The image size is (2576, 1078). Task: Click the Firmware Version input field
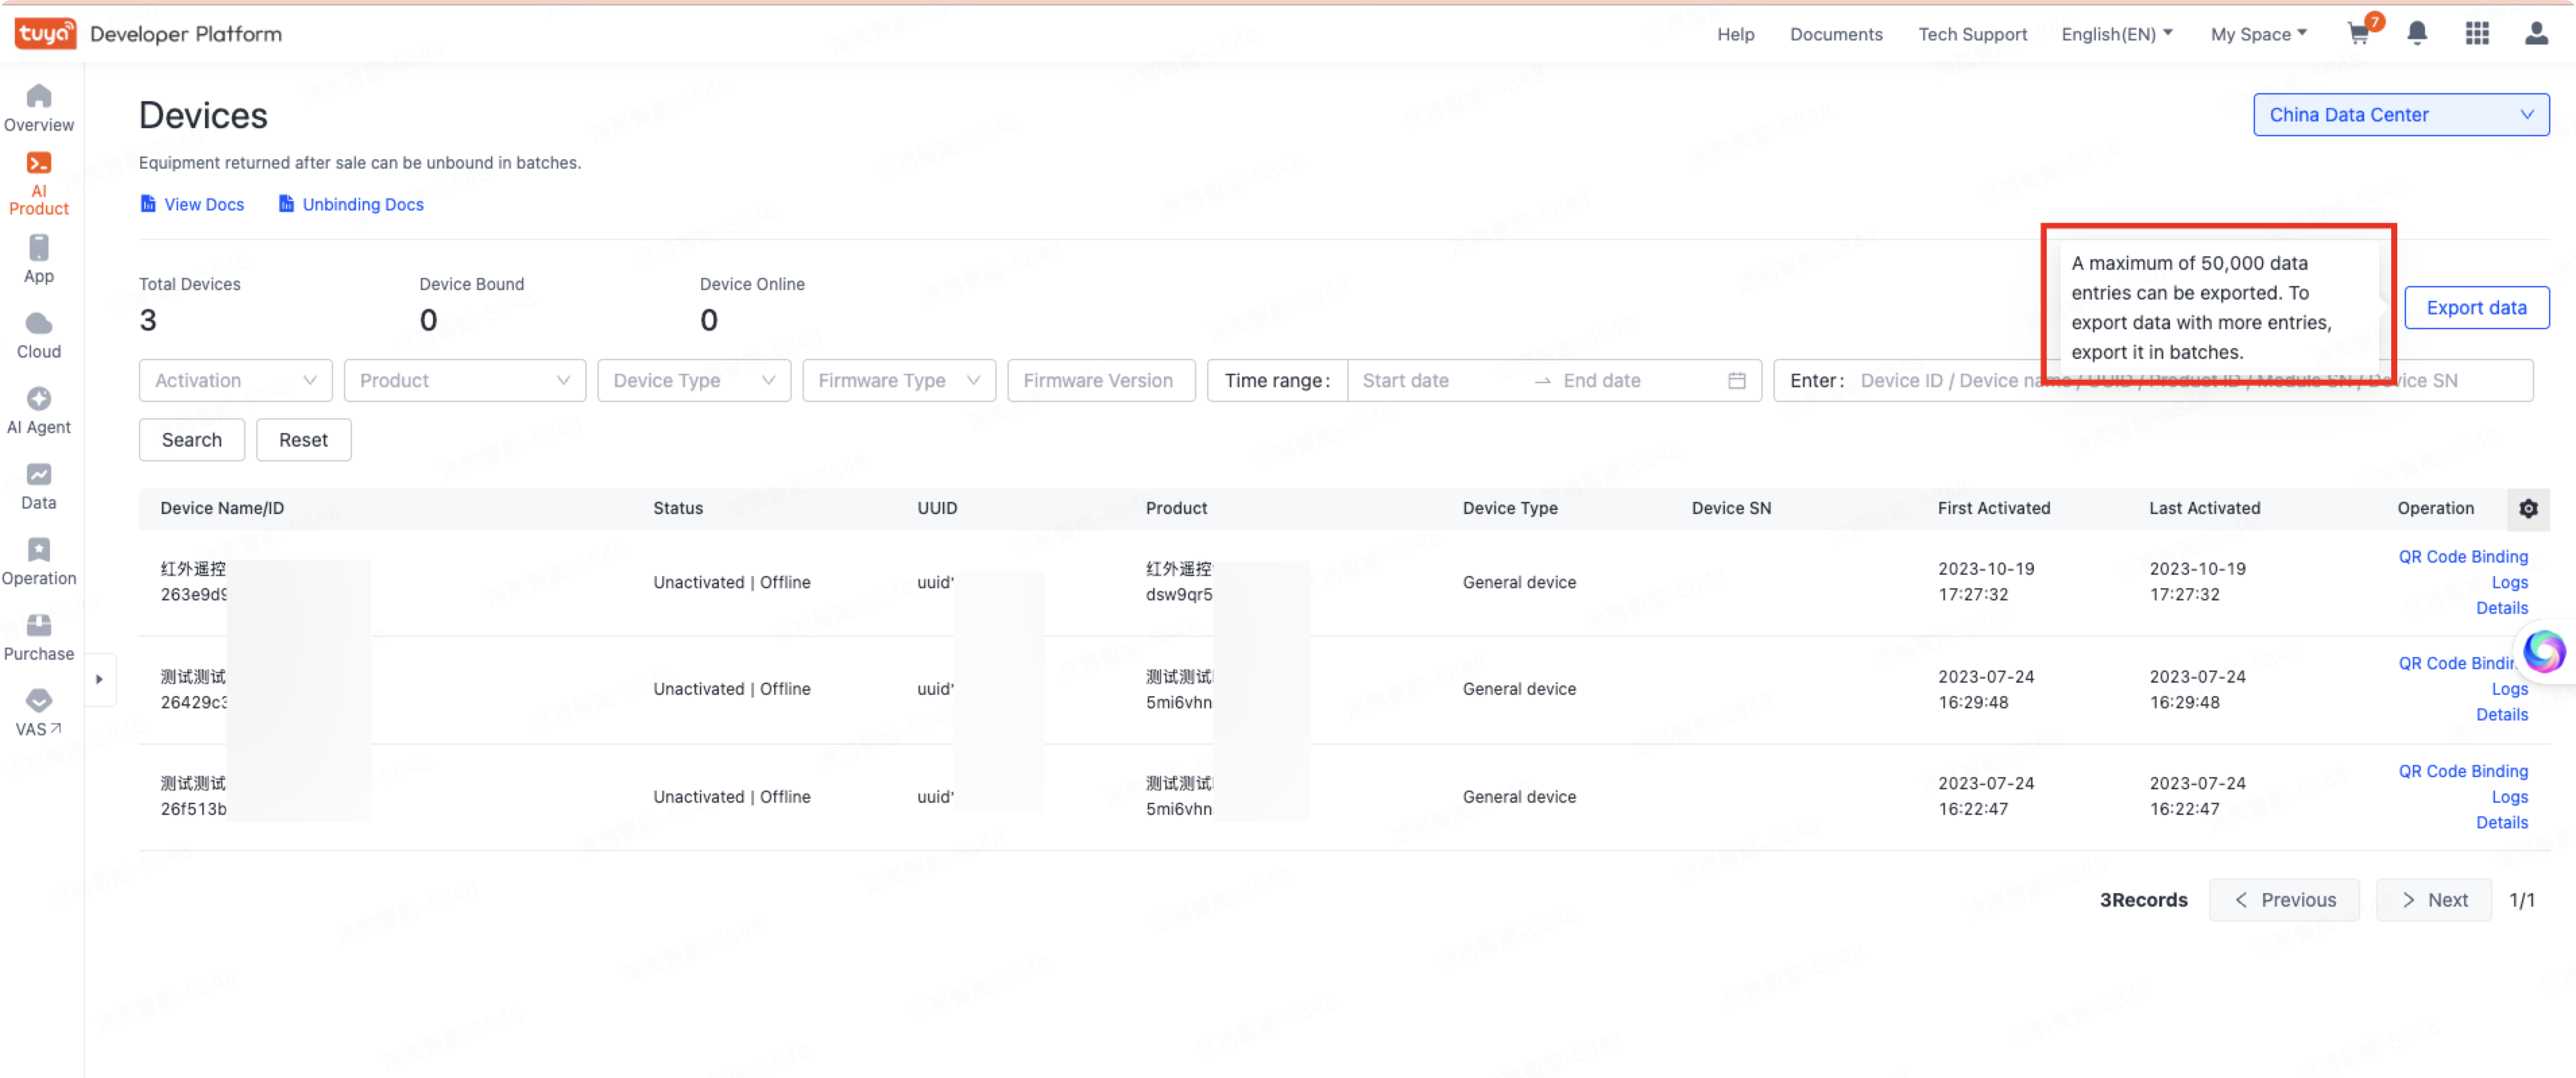[x=1100, y=380]
